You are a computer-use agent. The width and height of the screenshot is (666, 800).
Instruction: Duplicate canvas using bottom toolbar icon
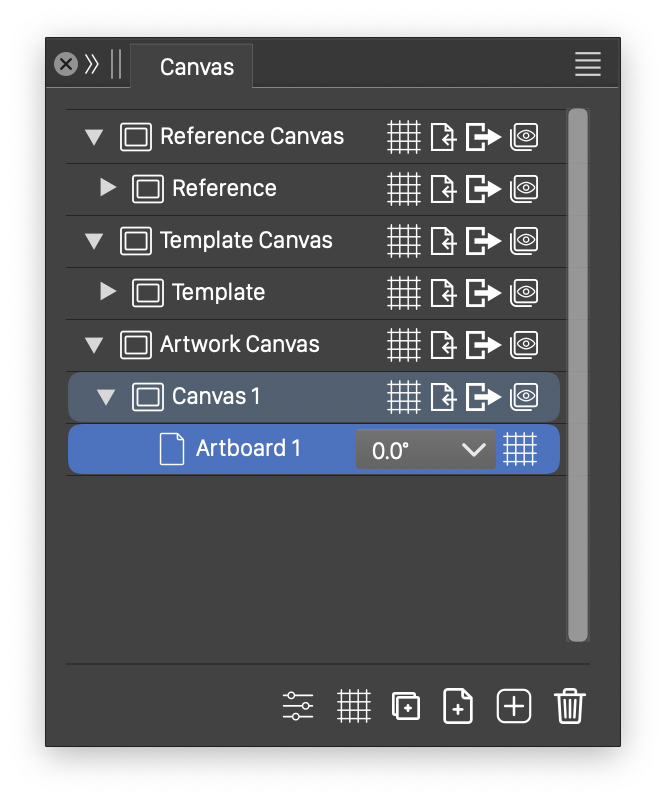click(406, 706)
